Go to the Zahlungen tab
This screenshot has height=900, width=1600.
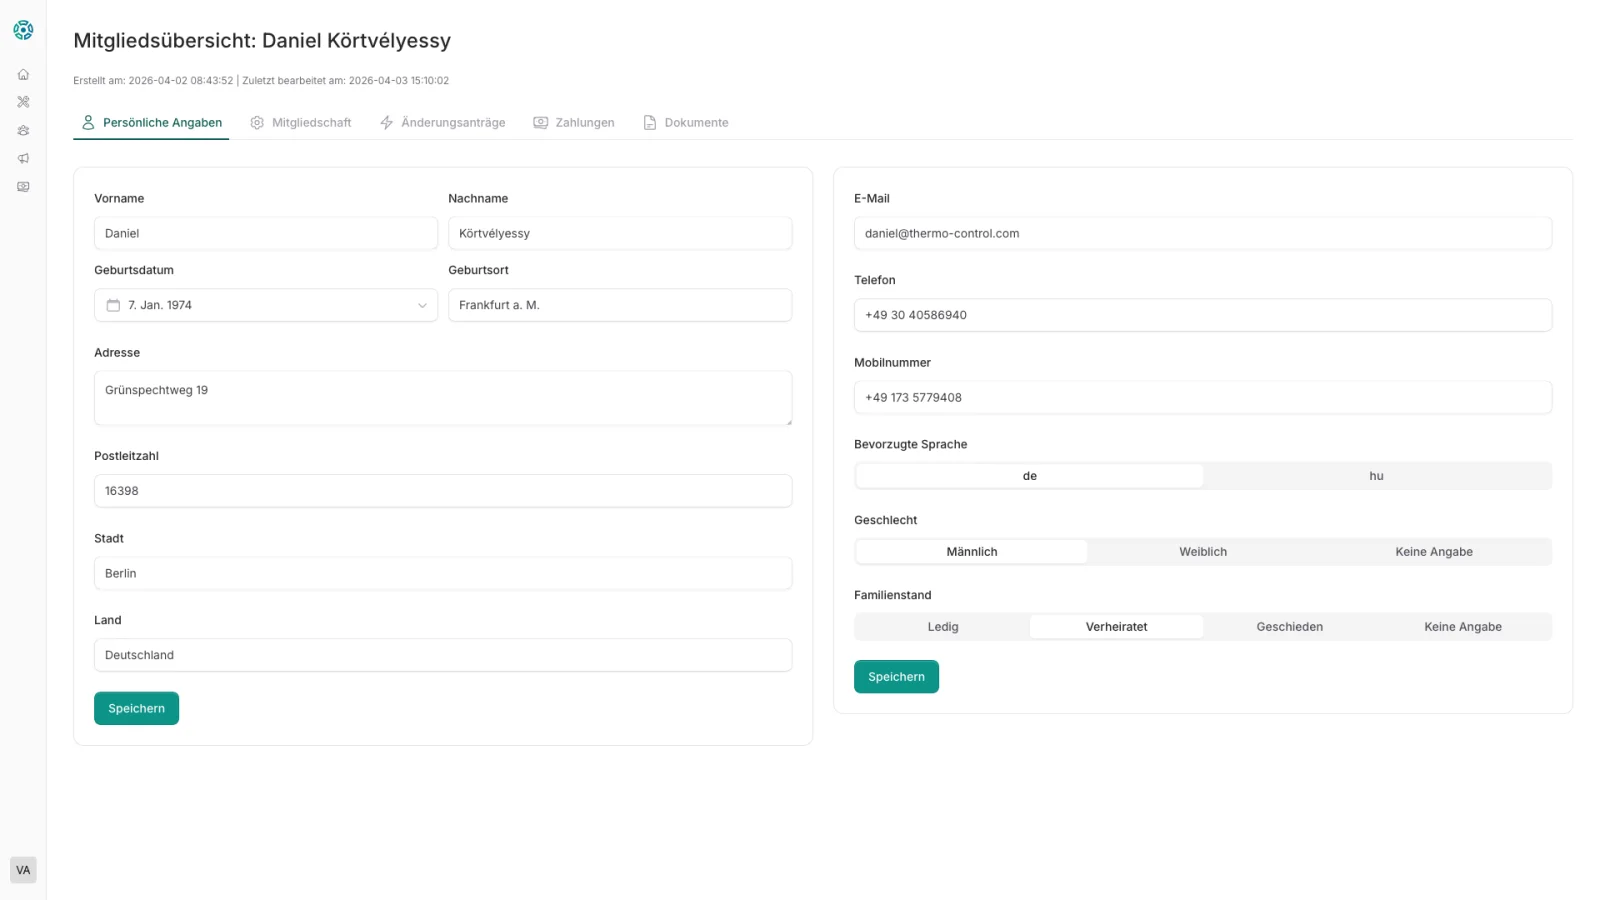click(574, 123)
